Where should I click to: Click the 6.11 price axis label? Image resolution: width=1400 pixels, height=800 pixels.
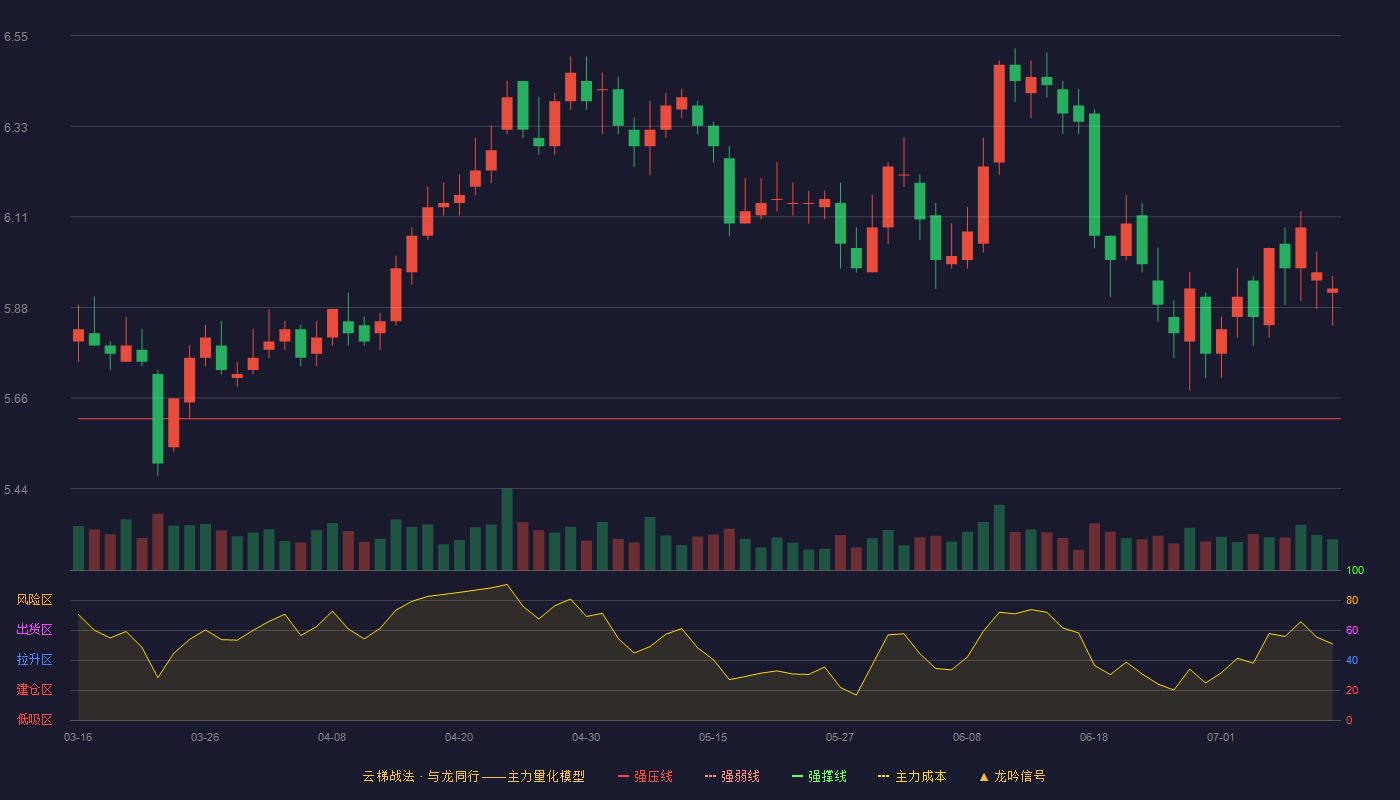tap(16, 218)
